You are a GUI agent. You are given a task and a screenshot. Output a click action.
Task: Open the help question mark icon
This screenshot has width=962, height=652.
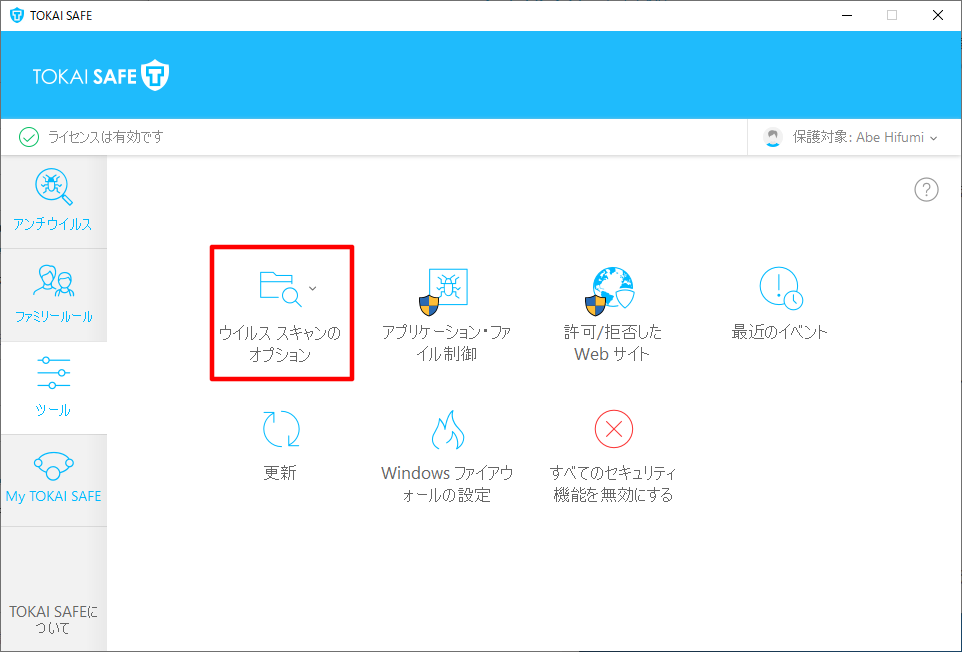click(x=926, y=190)
